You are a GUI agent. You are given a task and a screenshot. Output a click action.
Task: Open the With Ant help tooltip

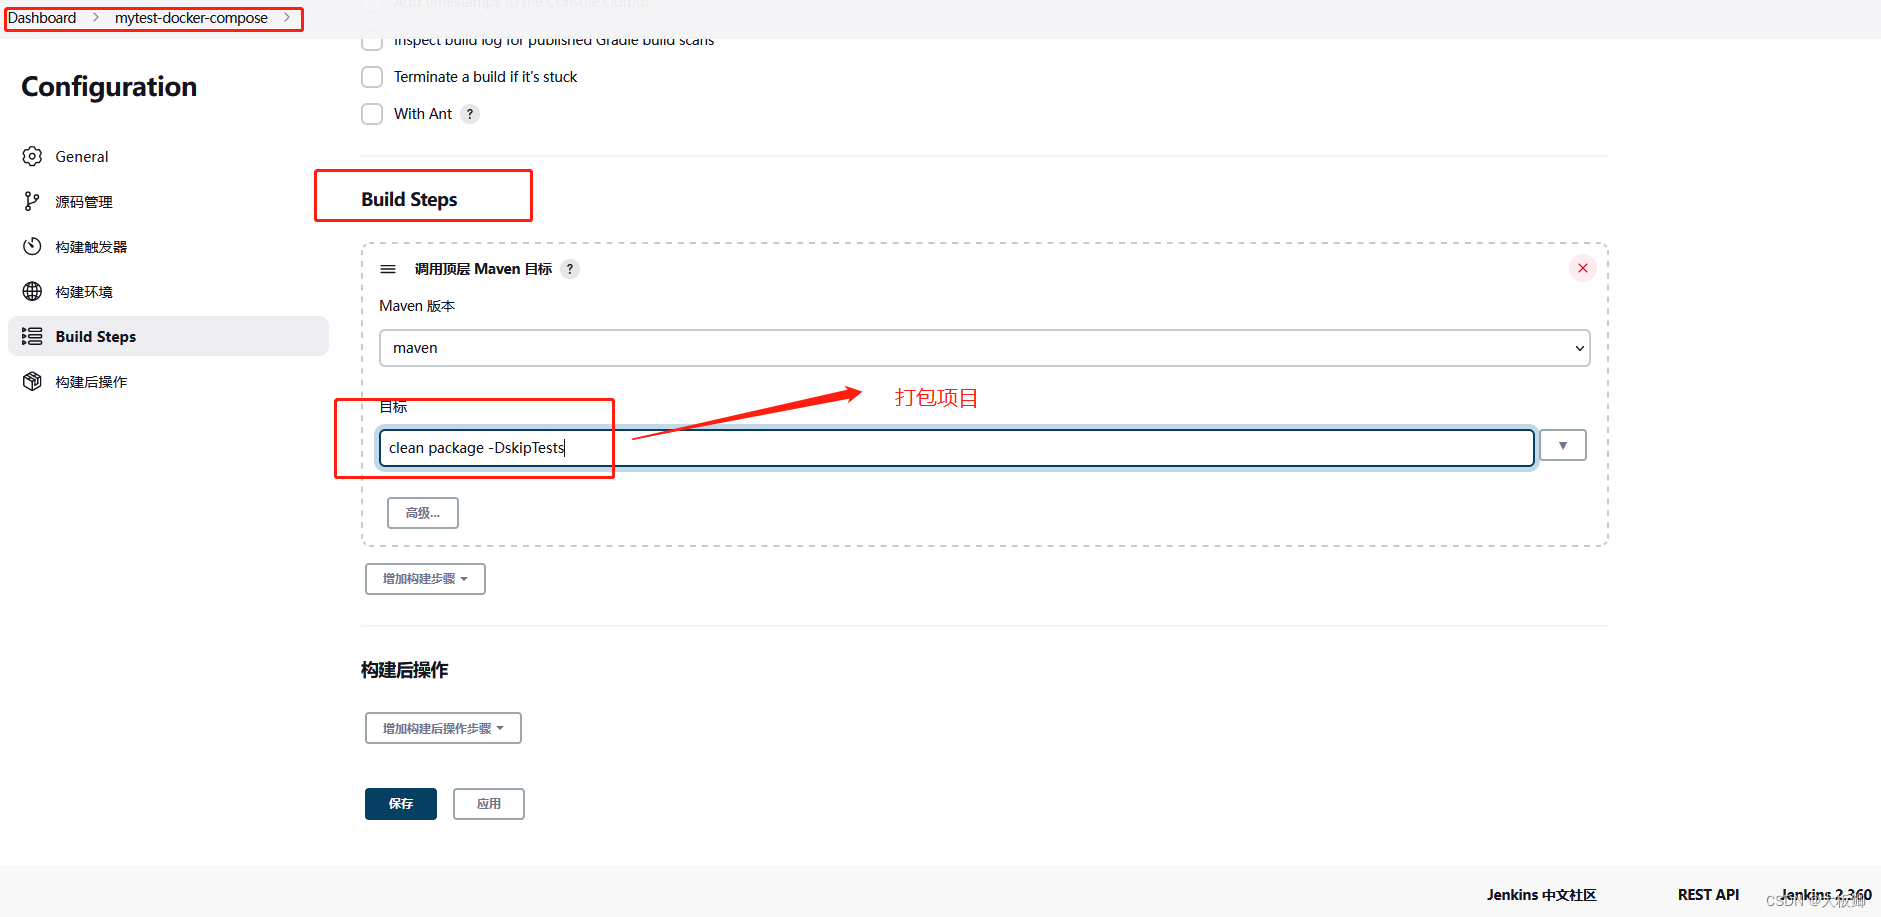[x=468, y=114]
